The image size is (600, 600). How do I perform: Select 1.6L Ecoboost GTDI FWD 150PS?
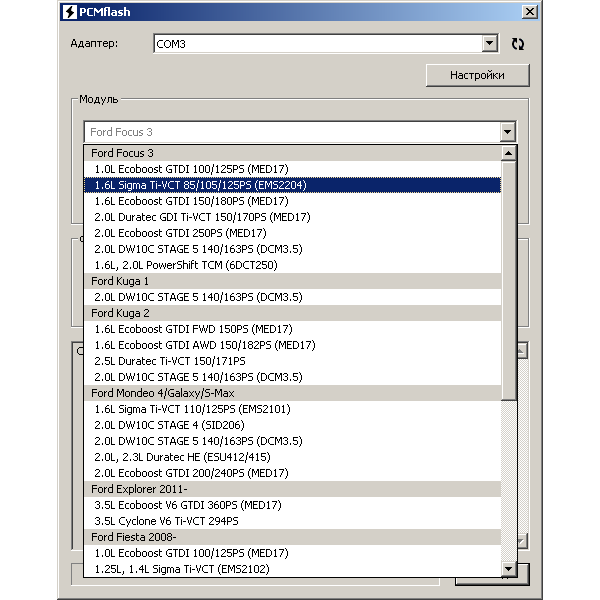coord(292,329)
